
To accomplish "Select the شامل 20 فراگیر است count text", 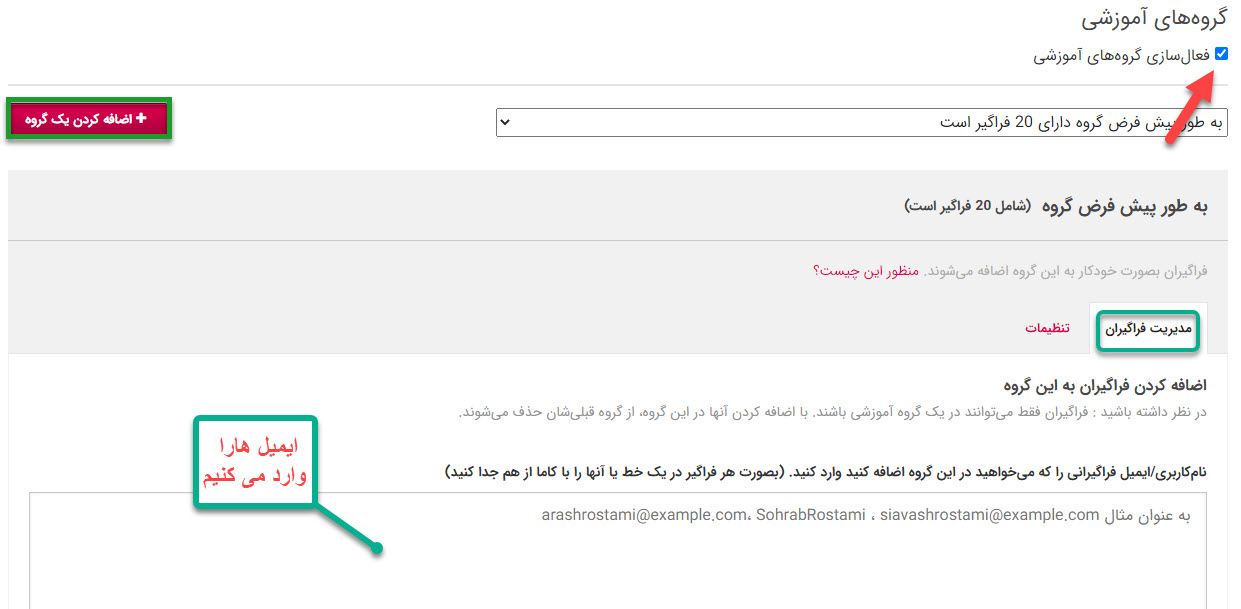I will (x=967, y=206).
